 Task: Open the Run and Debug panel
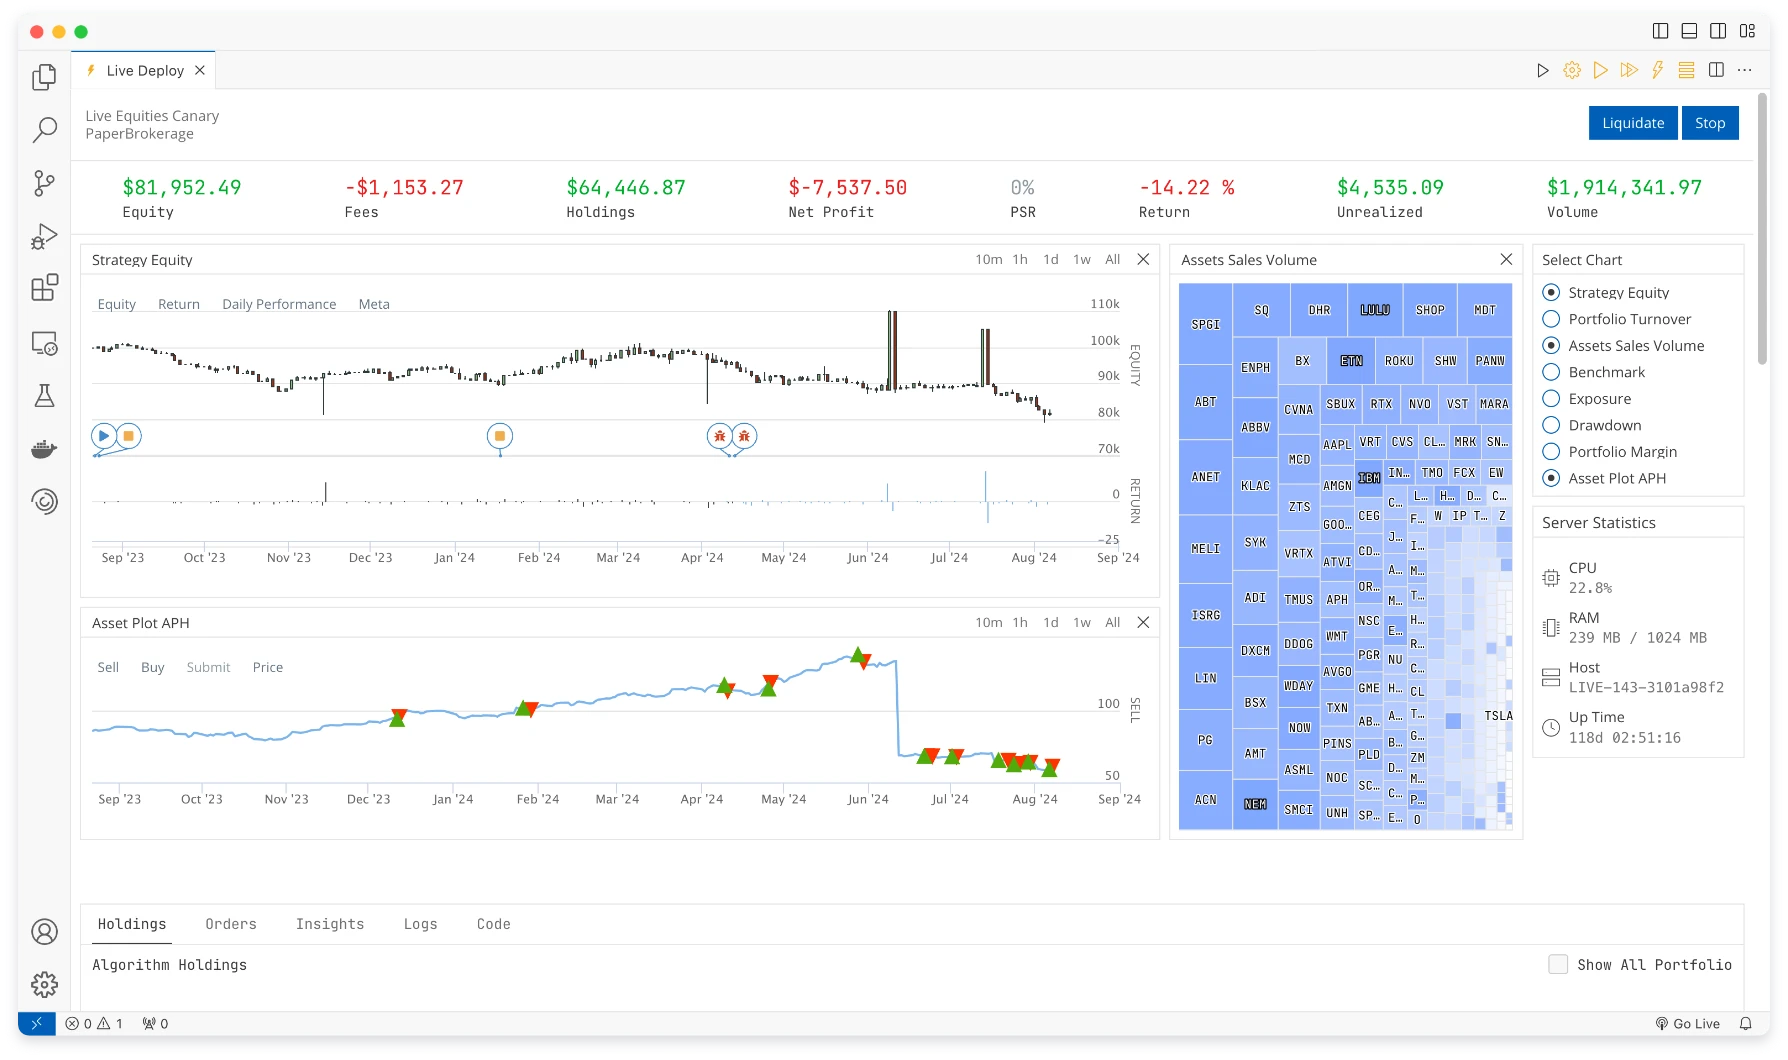44,237
